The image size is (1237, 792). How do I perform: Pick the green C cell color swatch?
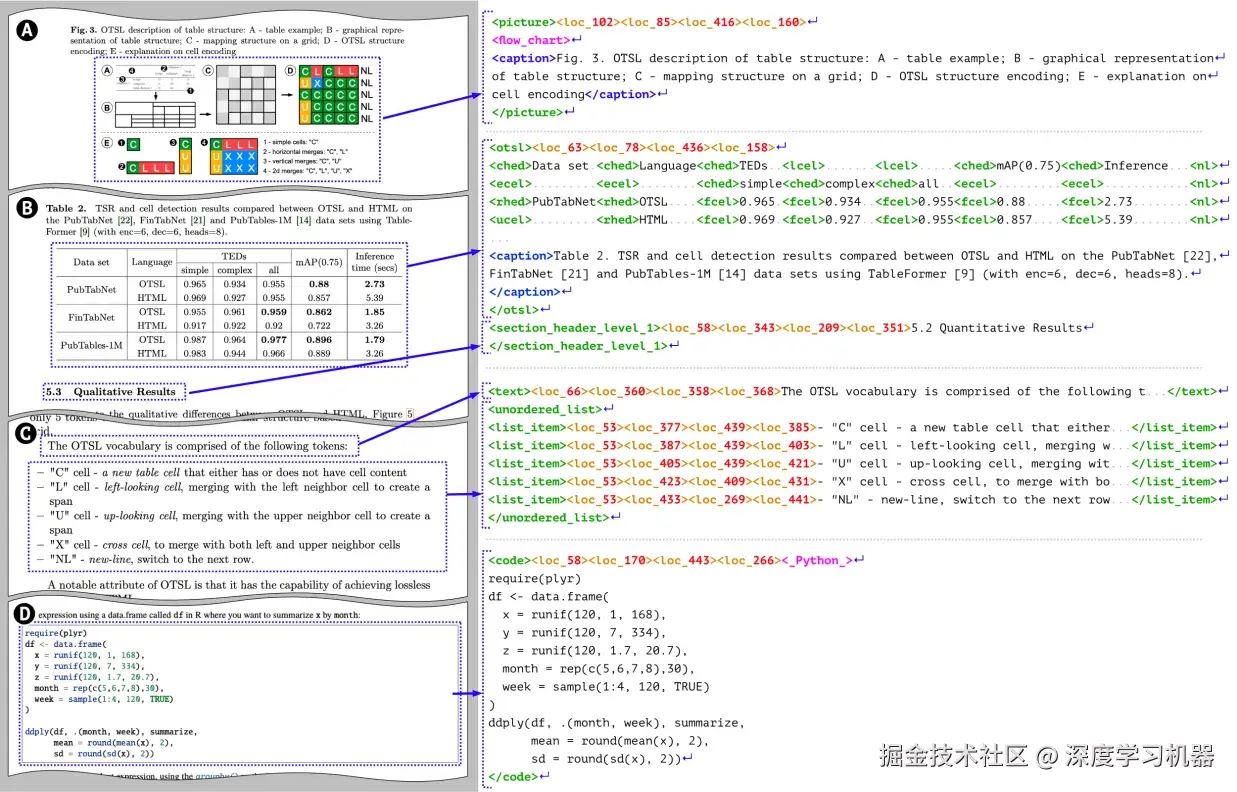[131, 143]
